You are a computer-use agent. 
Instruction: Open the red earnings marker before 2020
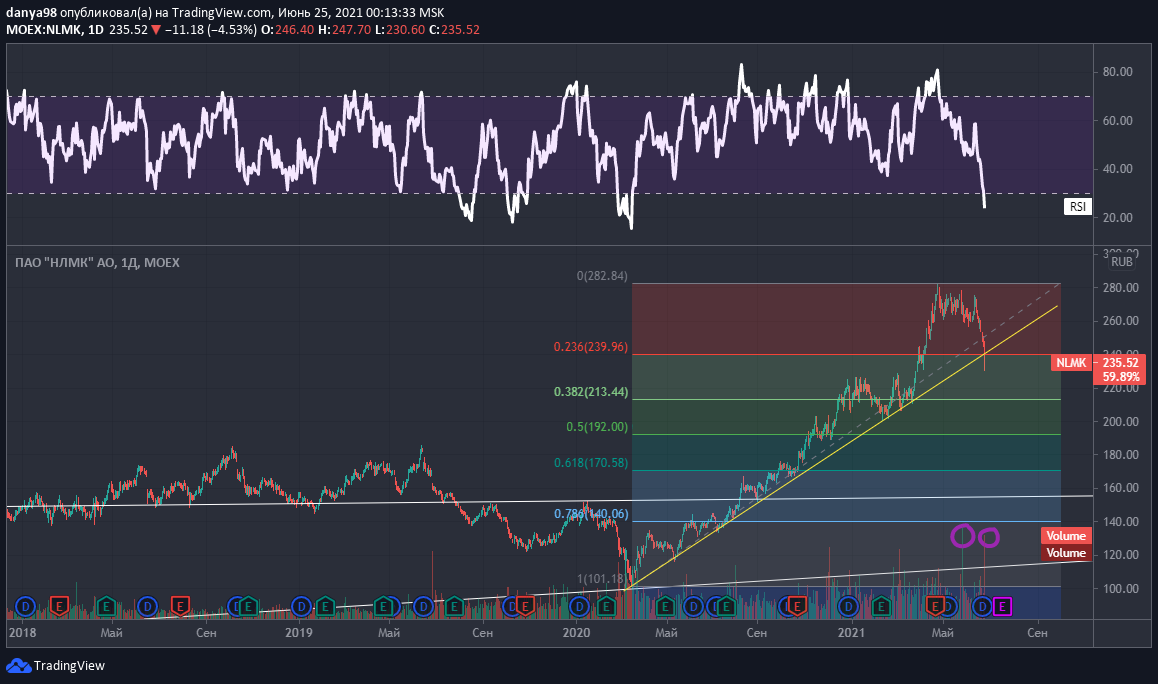[524, 606]
